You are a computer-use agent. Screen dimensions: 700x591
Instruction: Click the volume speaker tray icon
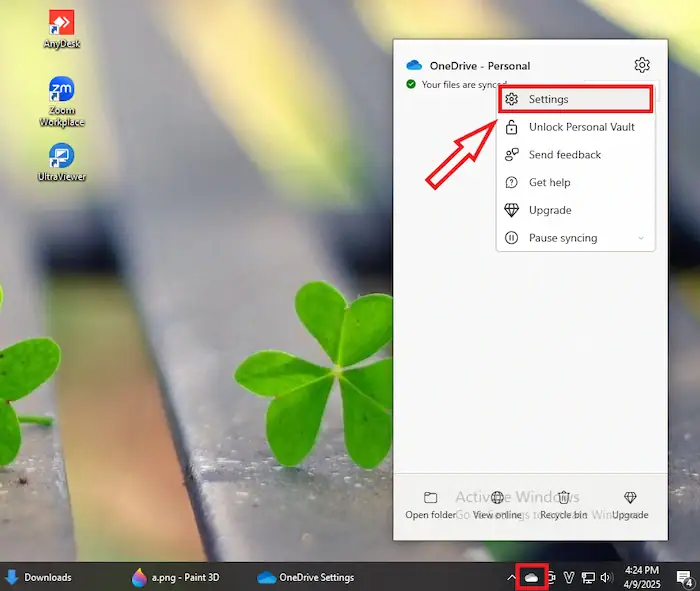tap(606, 577)
